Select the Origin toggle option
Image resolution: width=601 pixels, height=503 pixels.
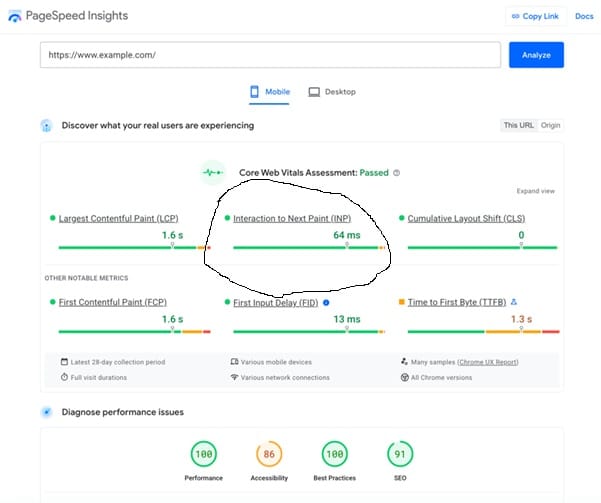click(550, 125)
